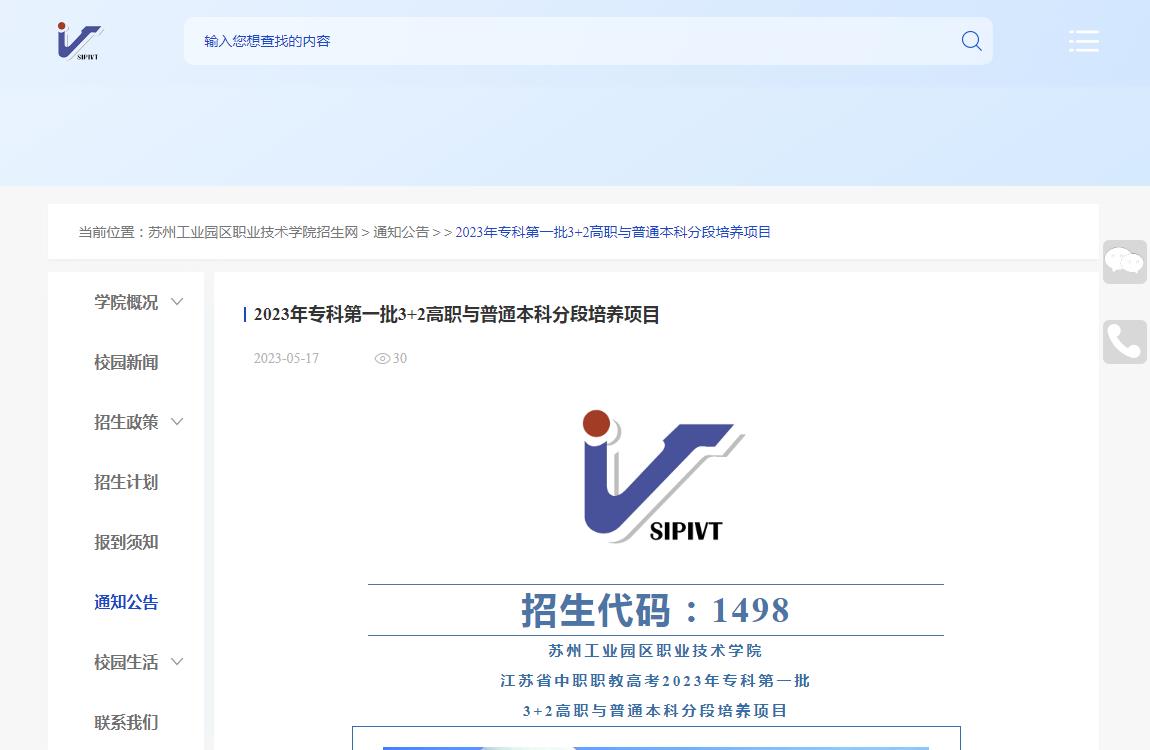Click the 苏州工业园区职业技术学院 caption text

point(655,651)
